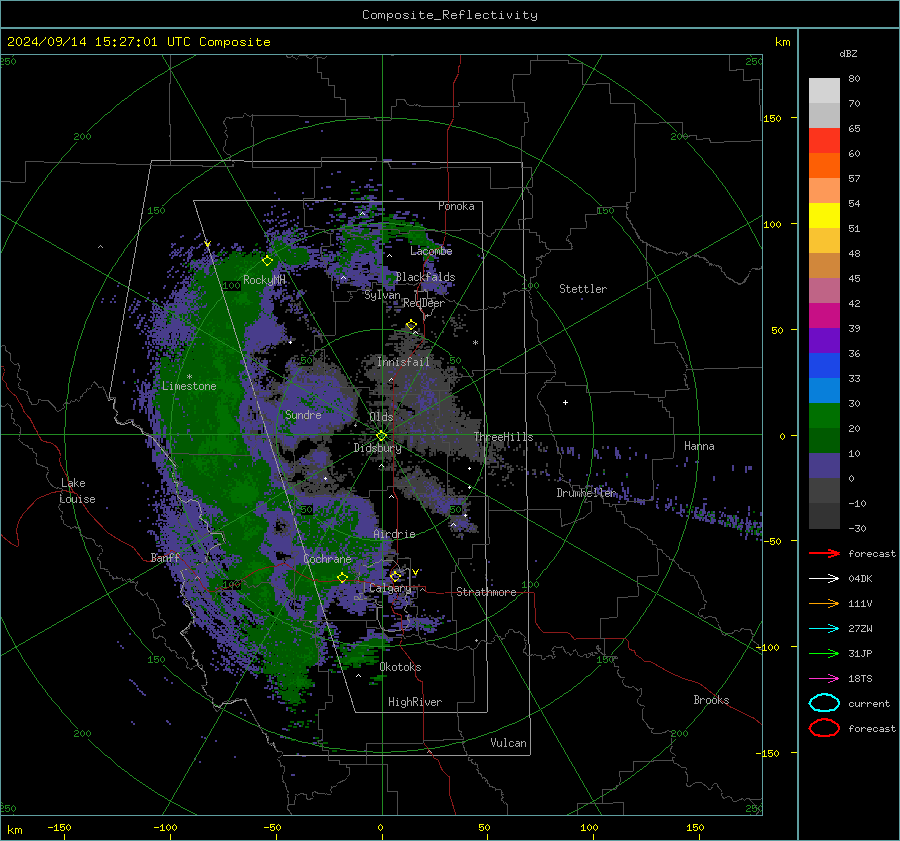Click the red forecast ellipse icon
This screenshot has height=841, width=900.
[x=824, y=728]
